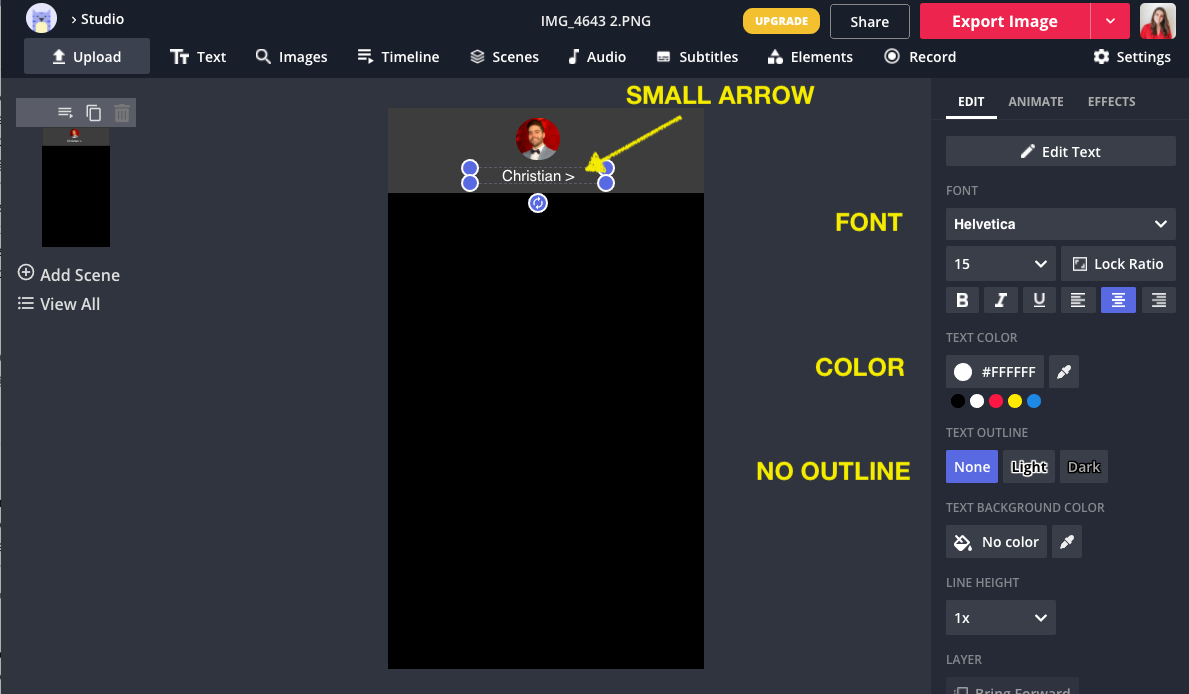Click the Lock Ratio button
Viewport: 1189px width, 694px height.
tap(1118, 264)
